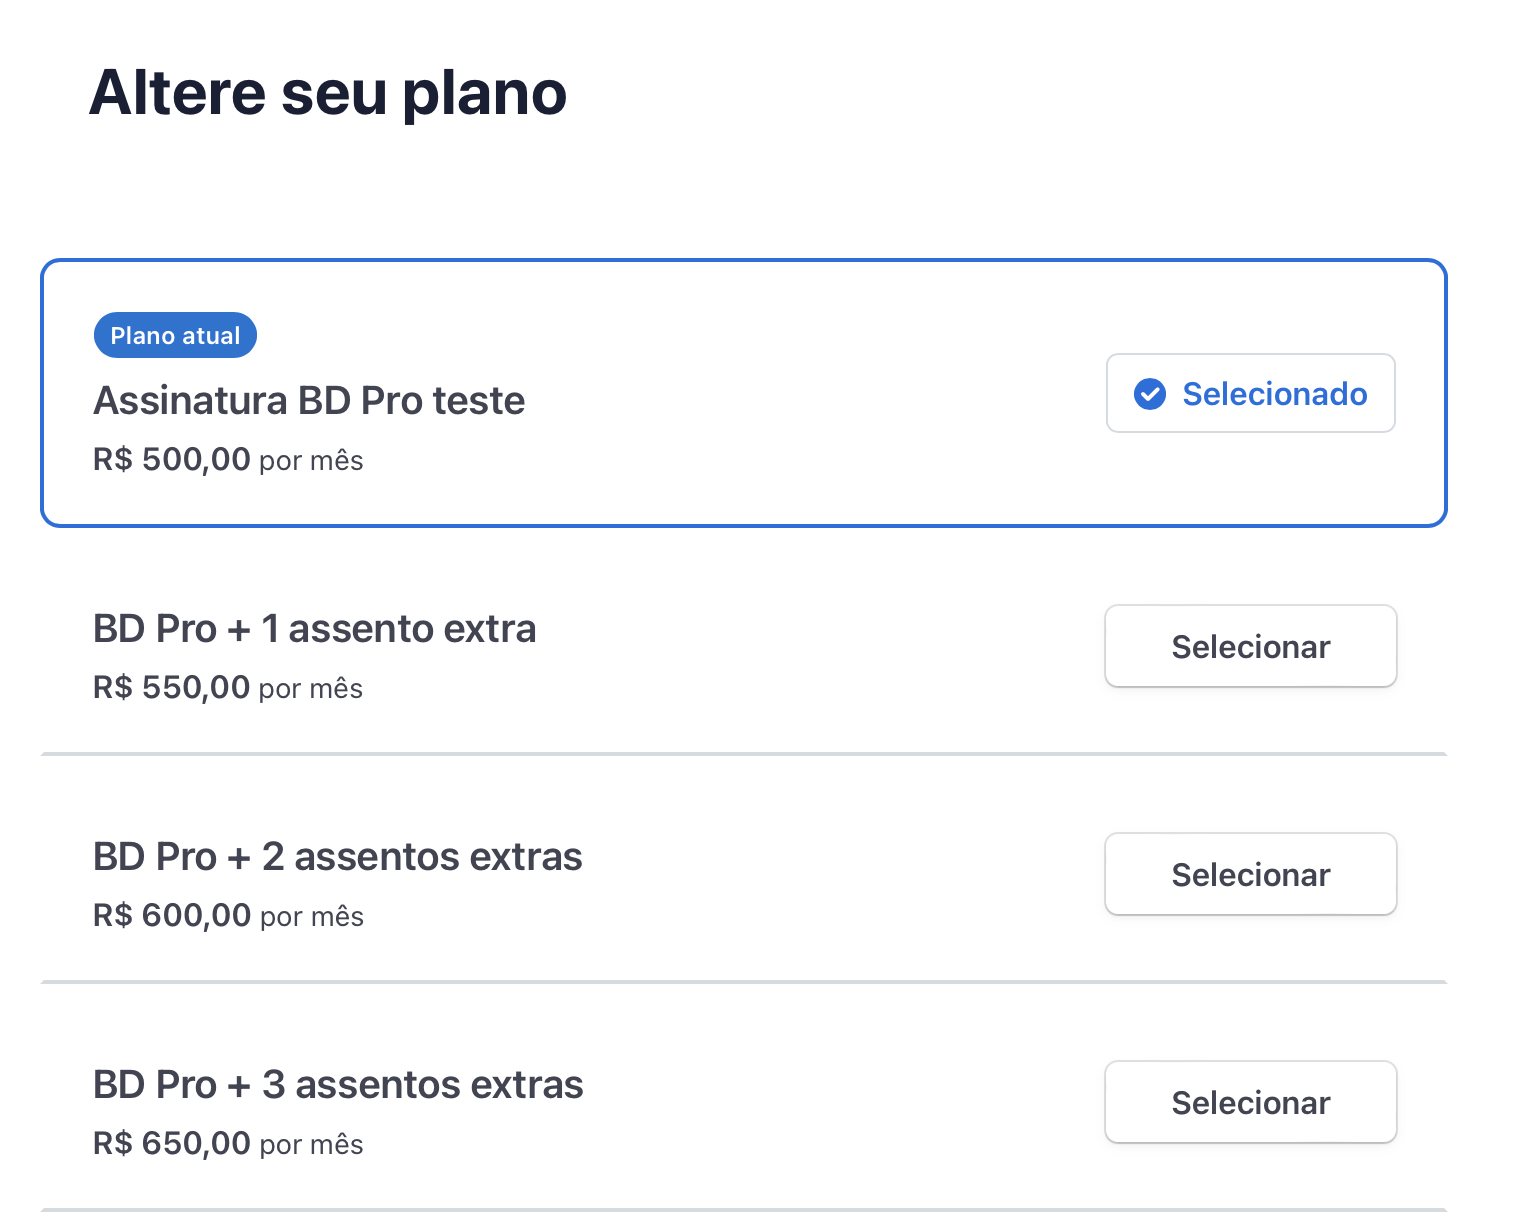The height and width of the screenshot is (1230, 1514).
Task: Click por mês next to R$ 500,00
Action: (x=311, y=461)
